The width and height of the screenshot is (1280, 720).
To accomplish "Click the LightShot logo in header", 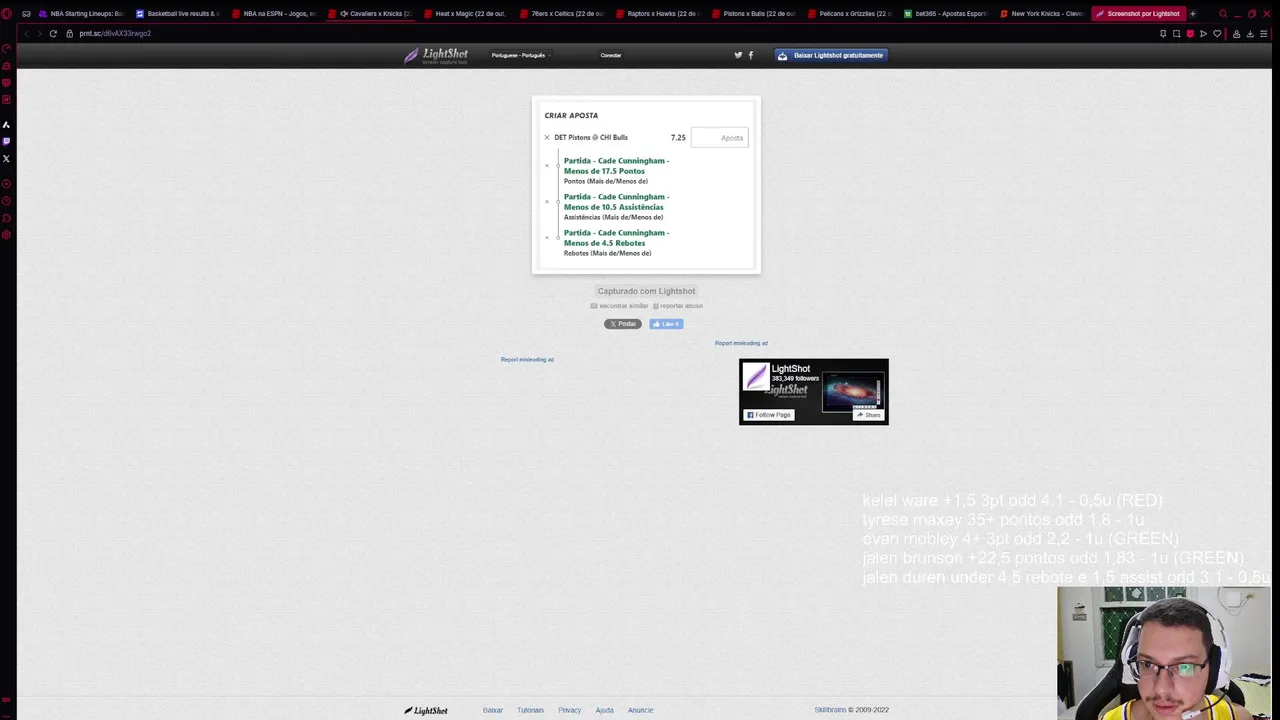I will click(x=436, y=55).
